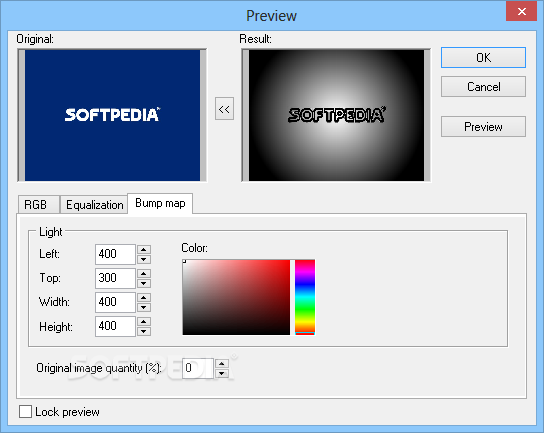Click the Height value input field
This screenshot has height=433, width=544.
[x=115, y=326]
